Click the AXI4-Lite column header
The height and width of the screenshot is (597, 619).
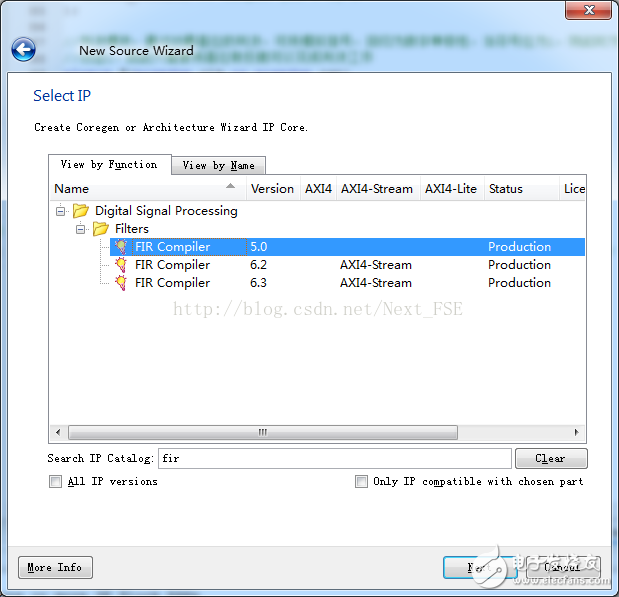pyautogui.click(x=451, y=189)
